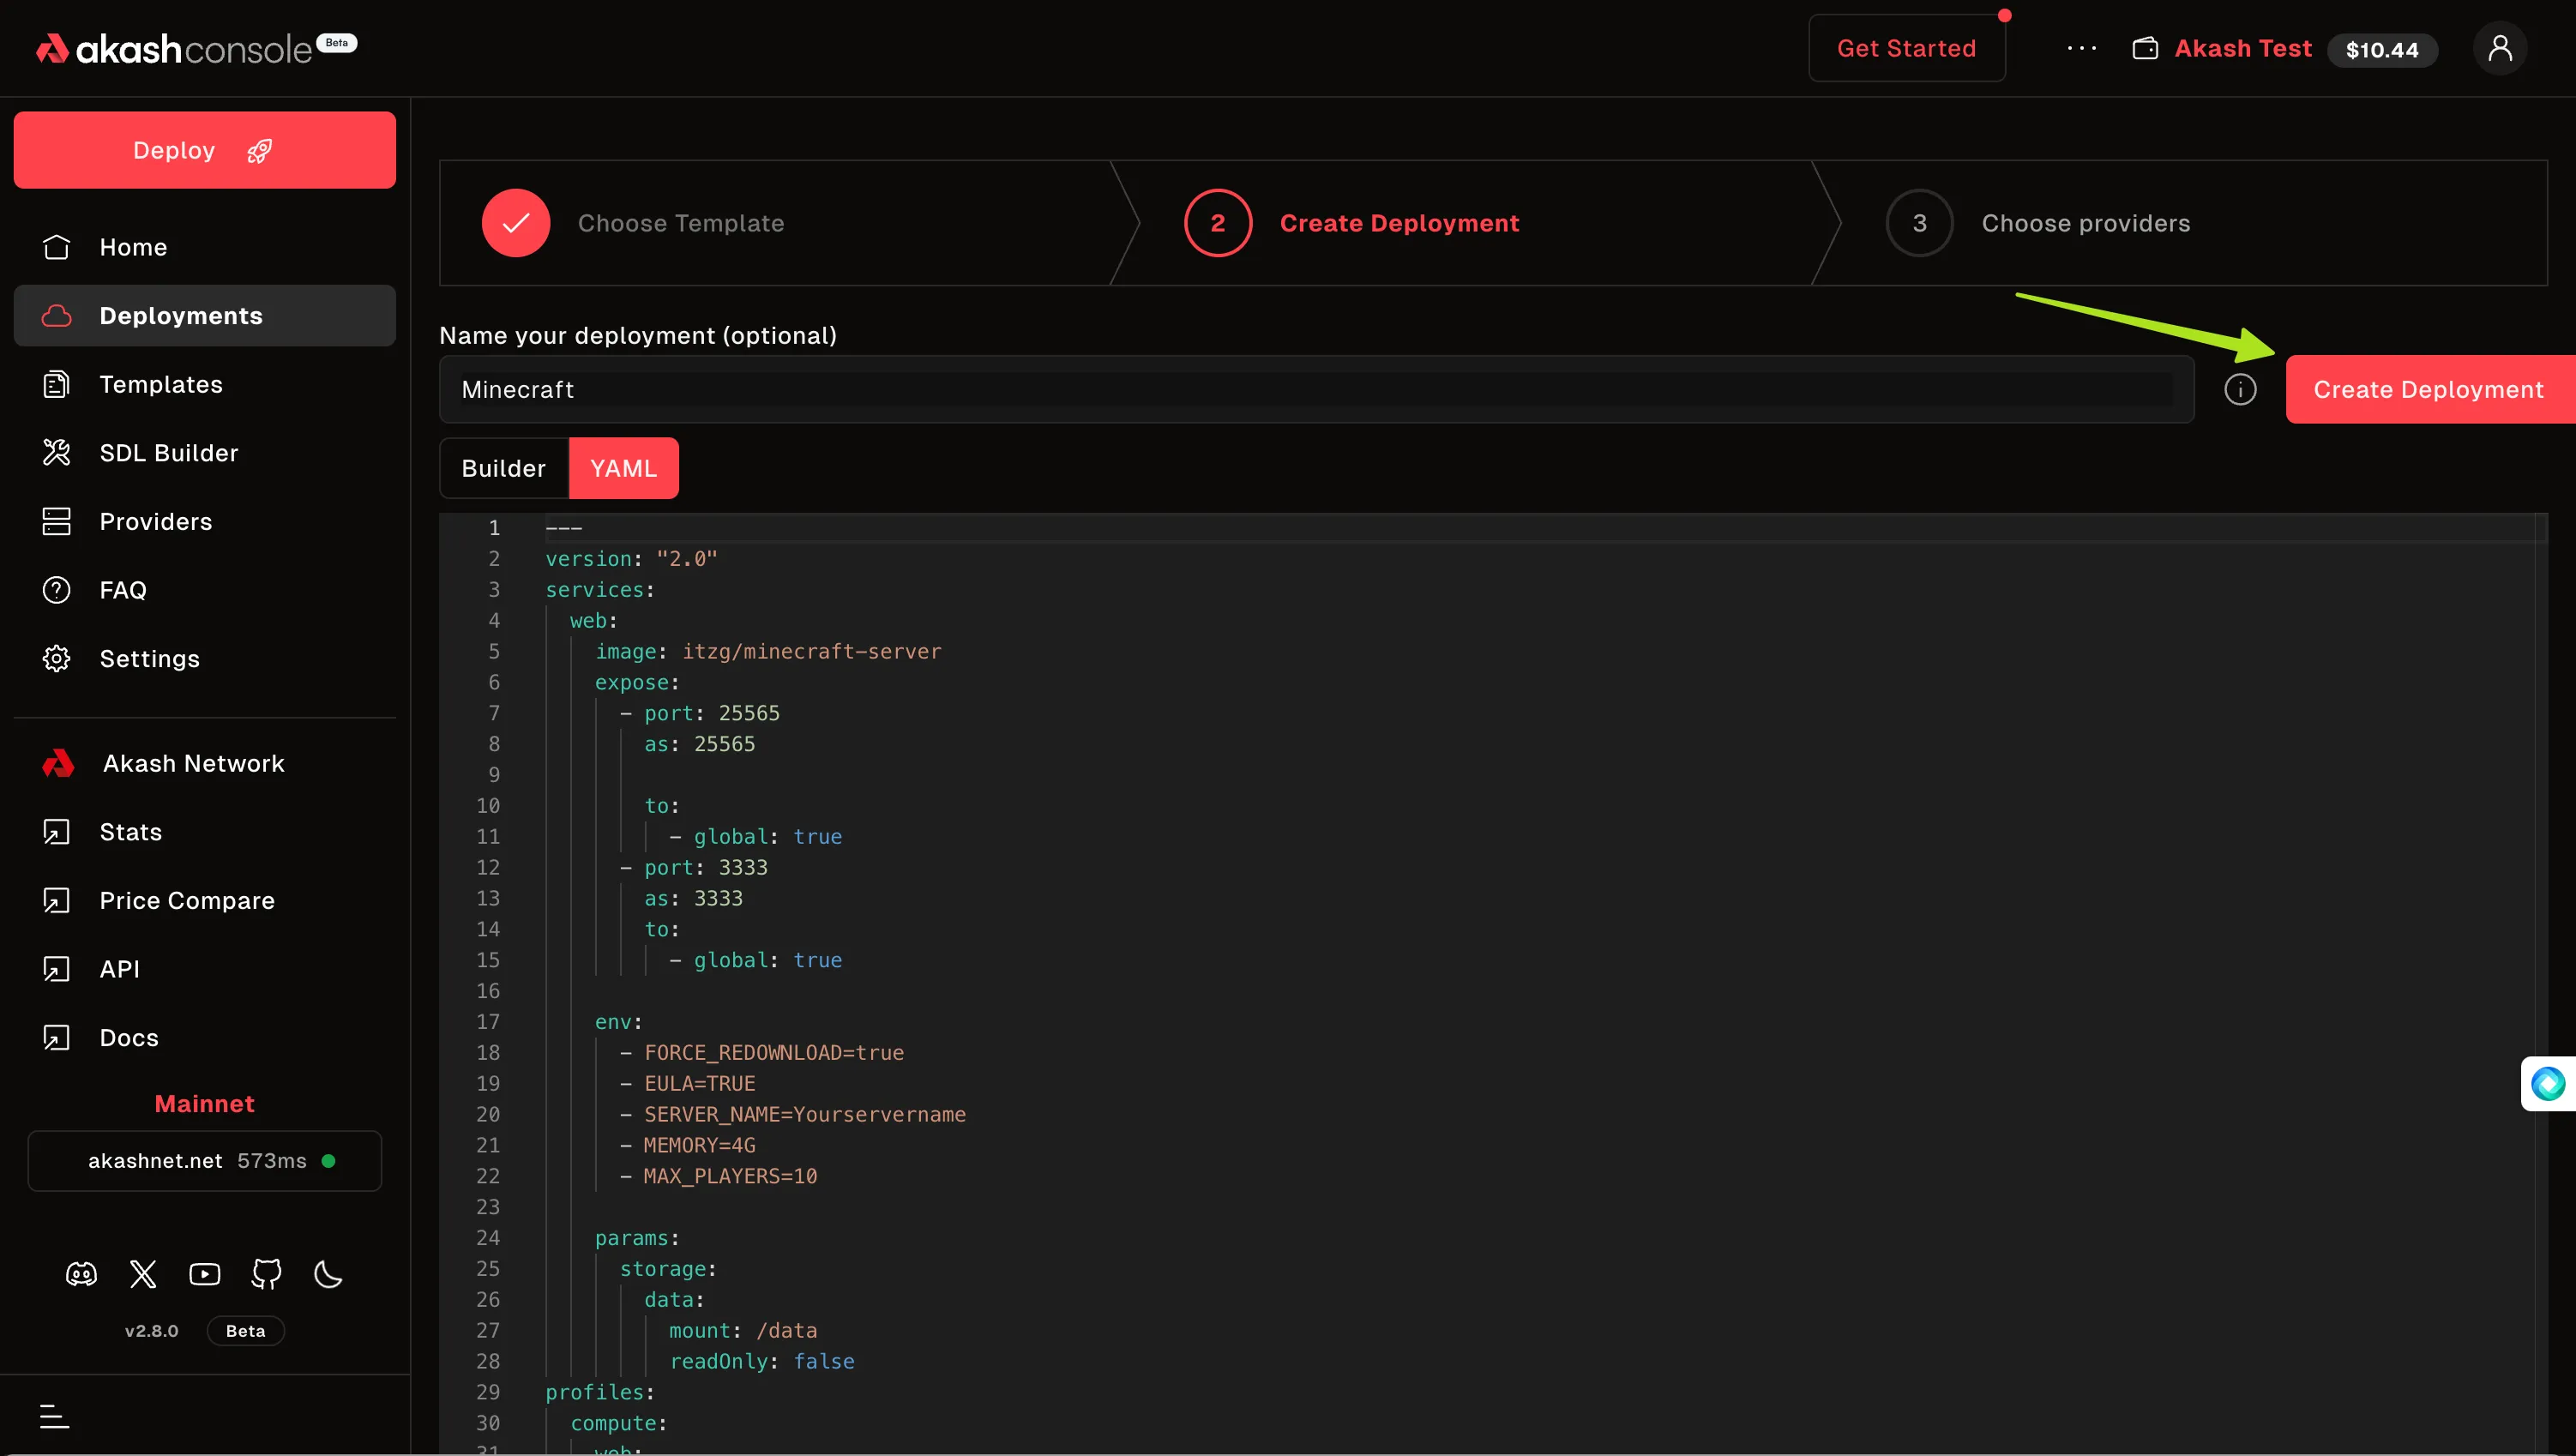The height and width of the screenshot is (1456, 2576).
Task: Open the akashnet.net node selector
Action: tap(205, 1160)
